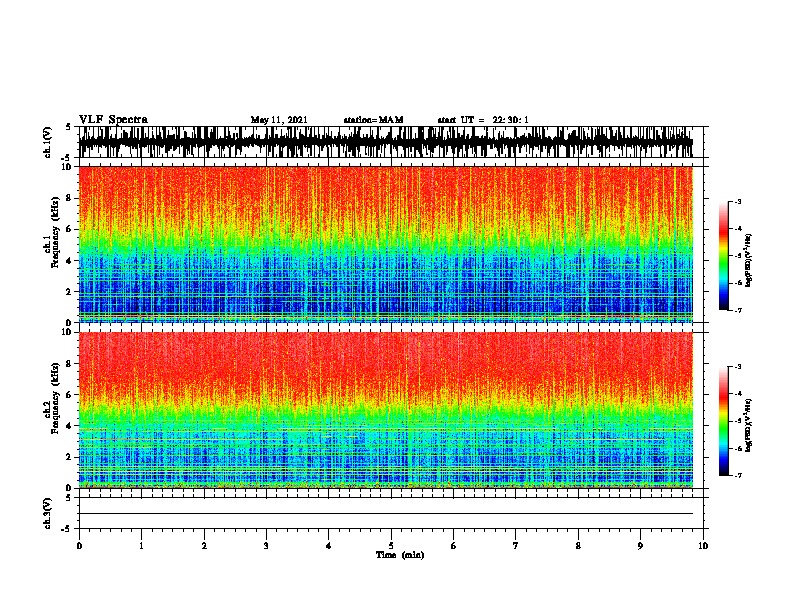Click the "2" kHz tick on ch.2 frequency axis
The image size is (792, 612).
(70, 457)
